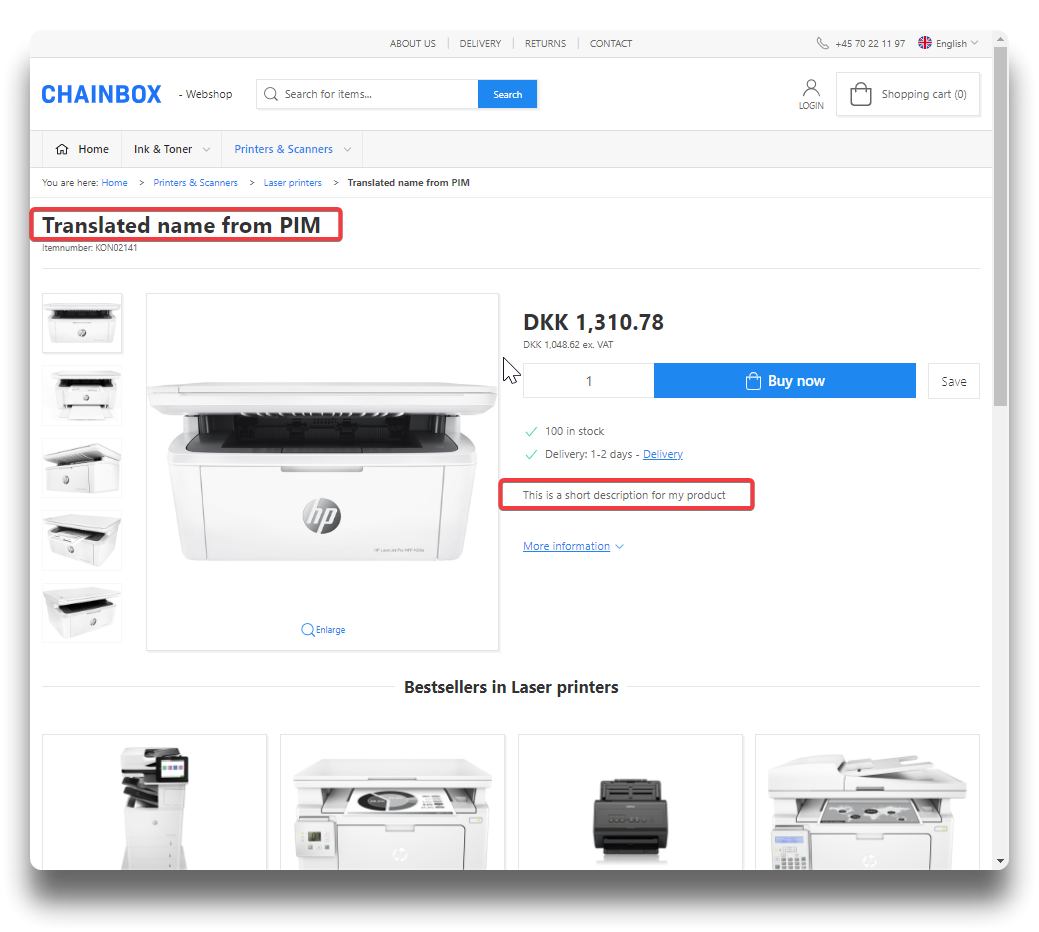Screen dimensions: 1039x932
Task: Click the Save button
Action: click(x=953, y=381)
